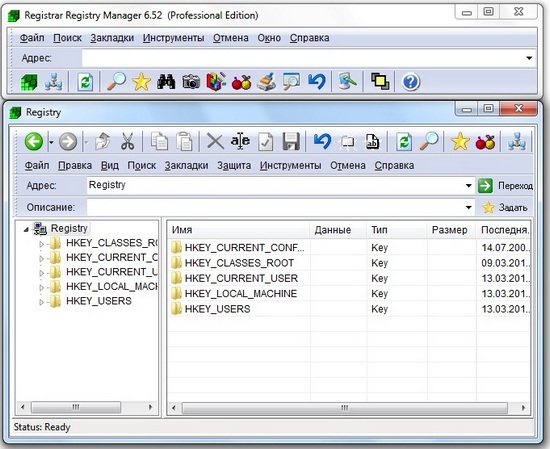Viewport: 550px width, 449px height.
Task: Expand HKEY_LOCAL_MACHINE in the tree
Action: pos(41,288)
